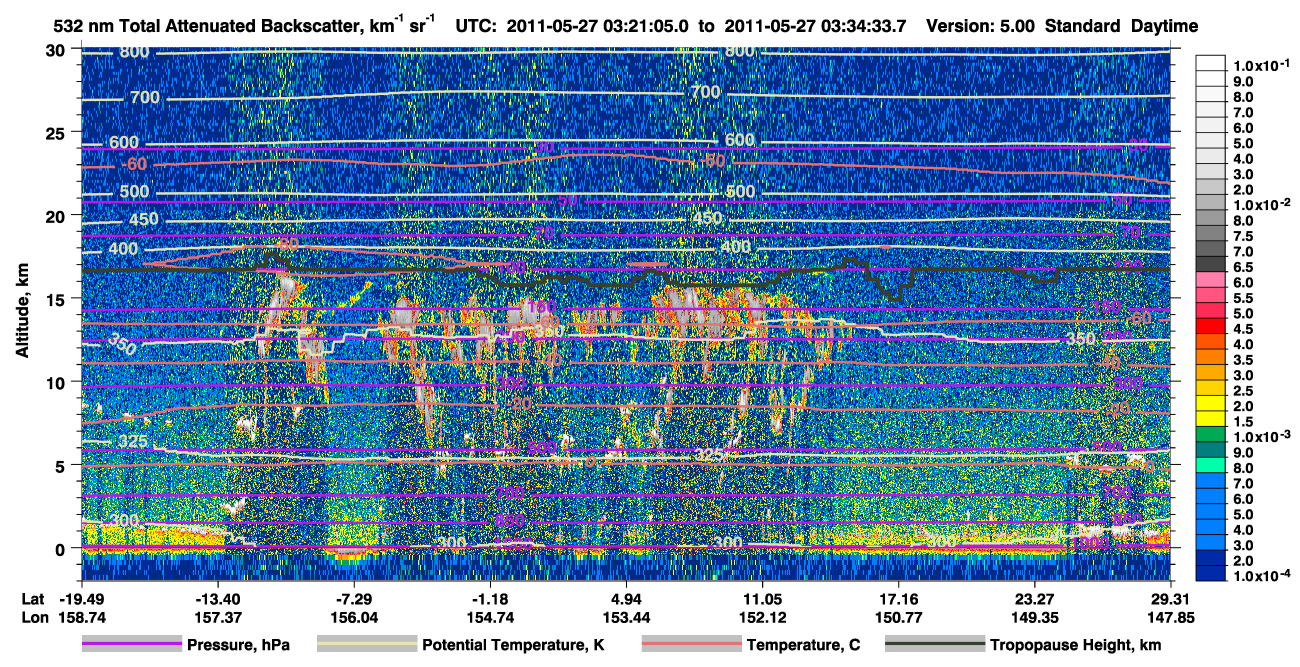Click the 'Lat' row label
Image resolution: width=1300 pixels, height=667 pixels.
pyautogui.click(x=33, y=600)
